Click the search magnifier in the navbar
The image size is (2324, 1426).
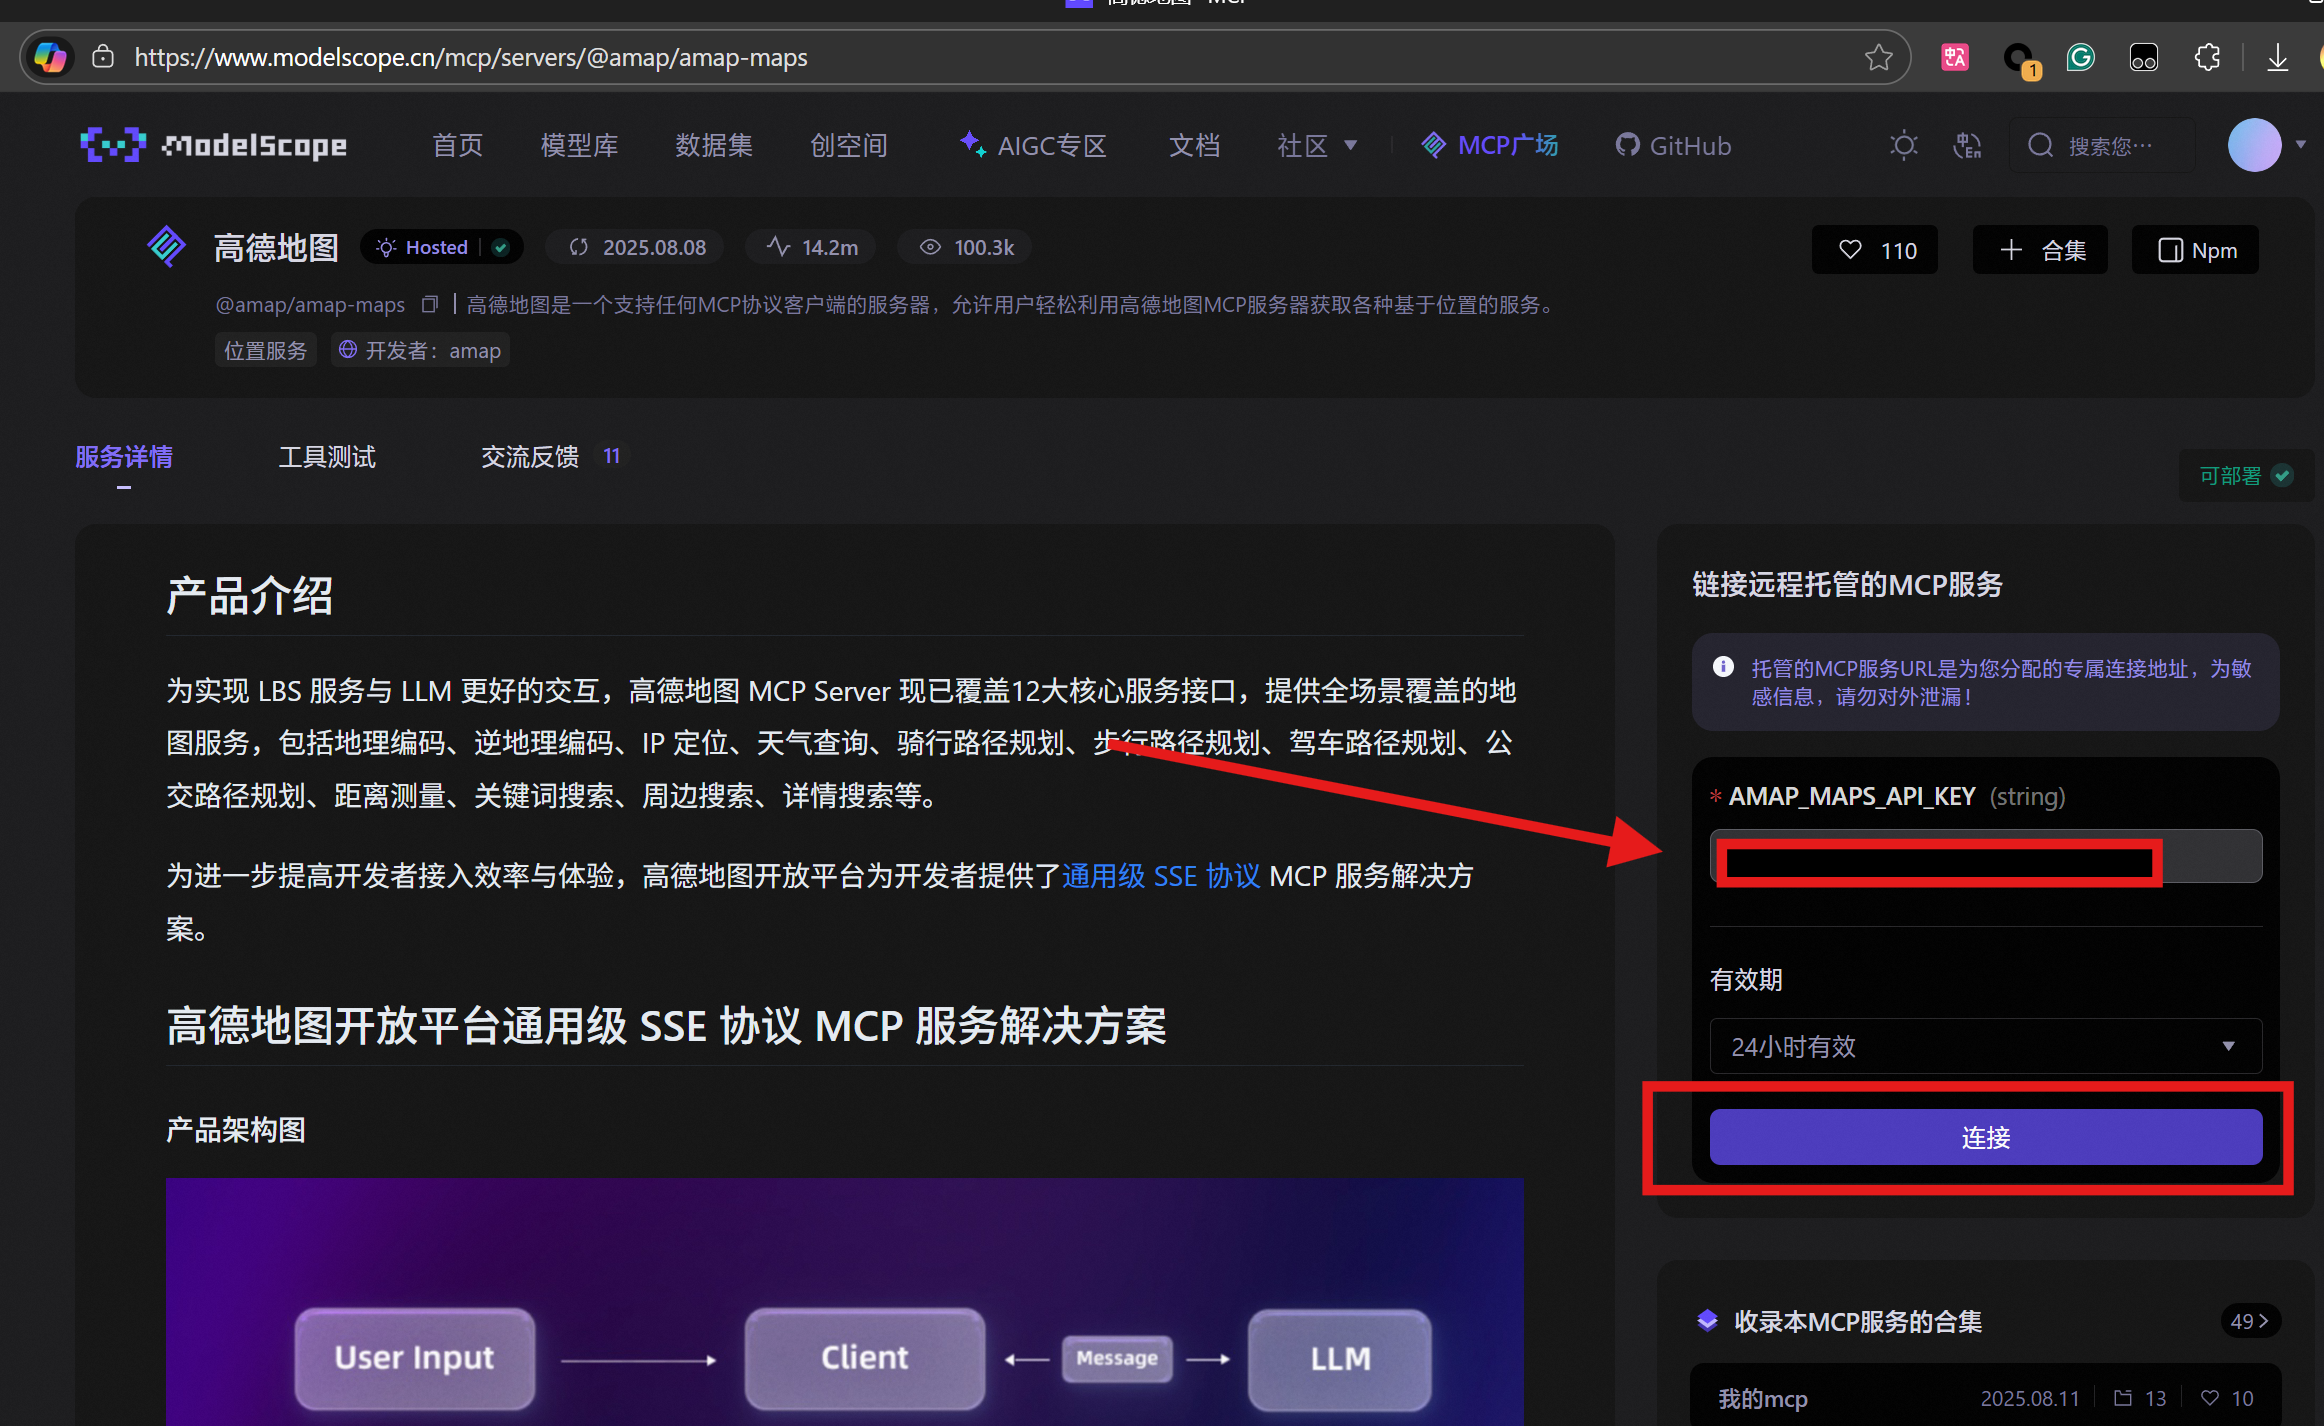click(2040, 145)
